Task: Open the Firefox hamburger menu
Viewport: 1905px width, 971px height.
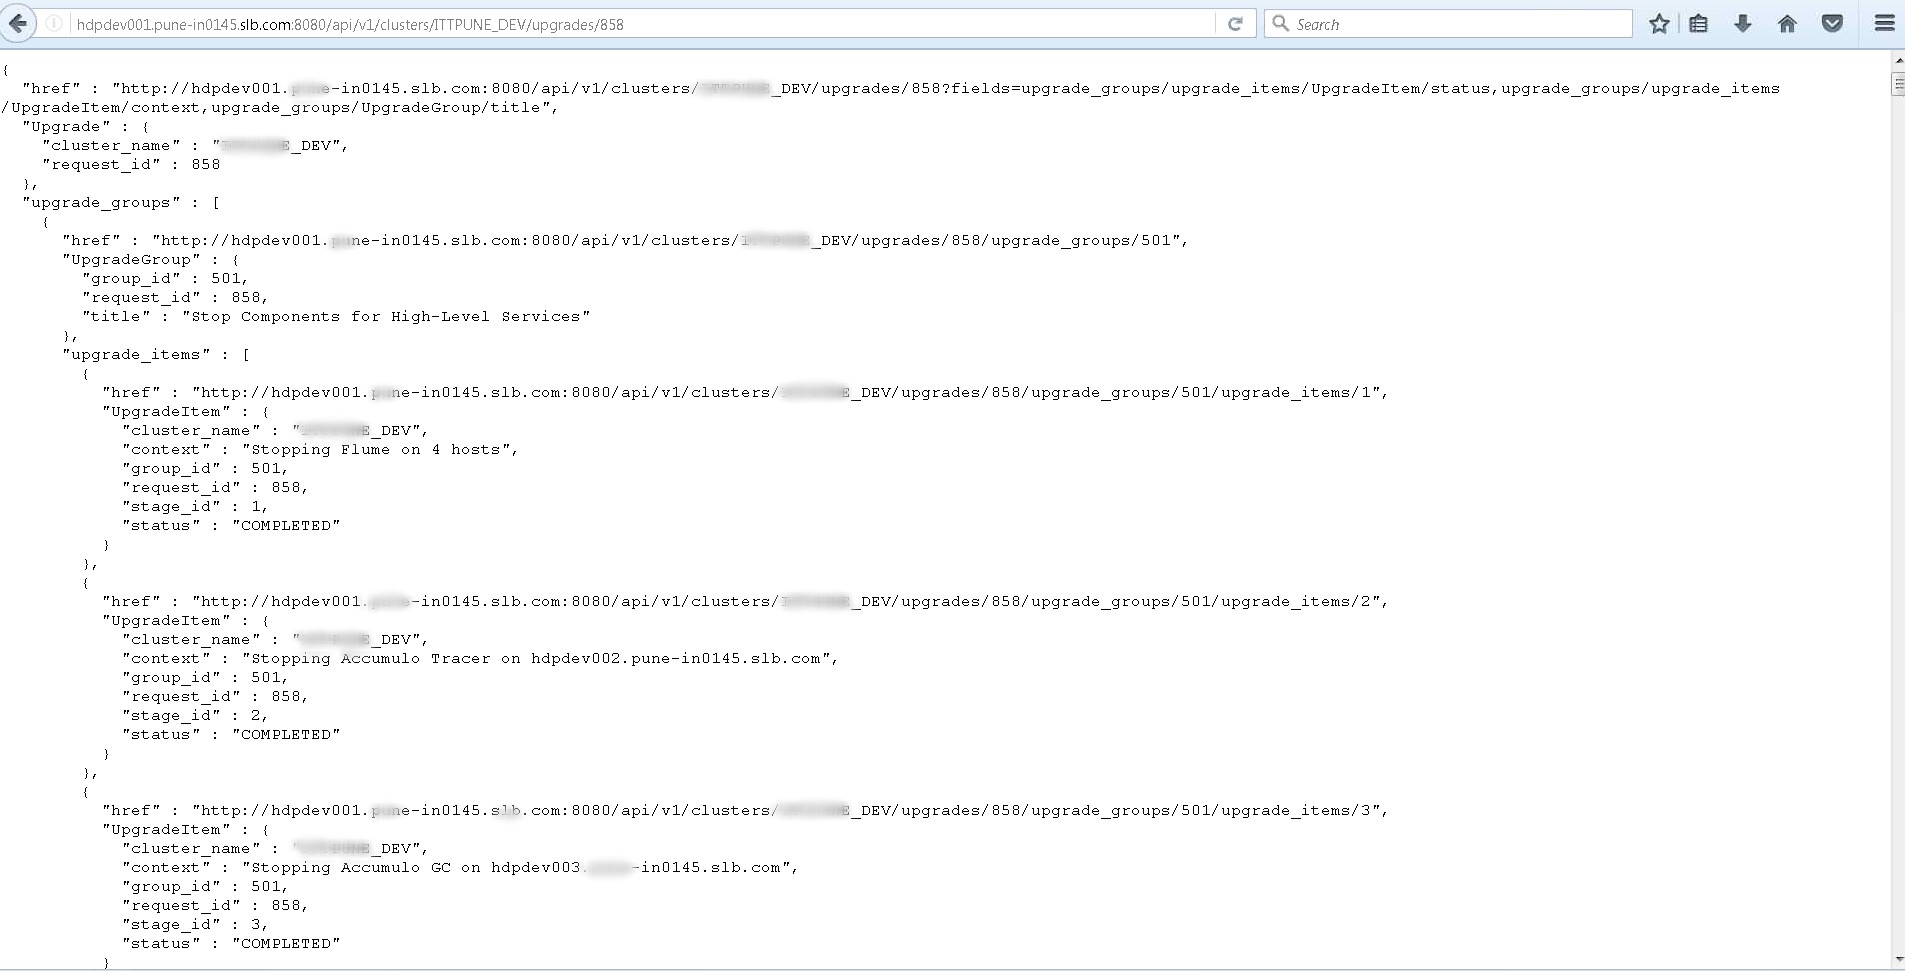Action: [x=1884, y=23]
